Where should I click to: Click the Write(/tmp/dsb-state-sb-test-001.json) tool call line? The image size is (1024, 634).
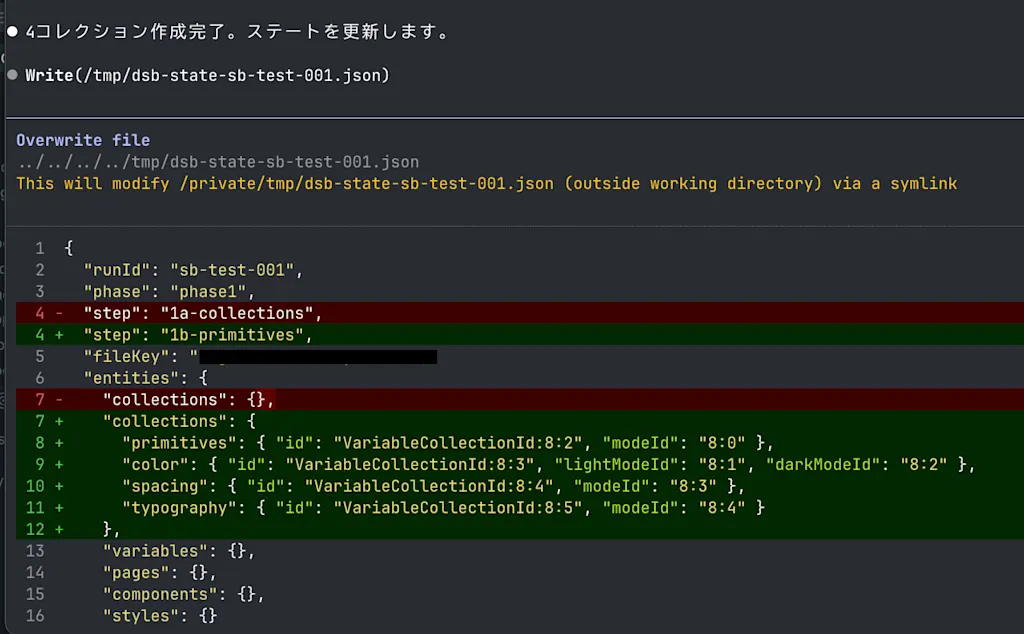pyautogui.click(x=207, y=75)
